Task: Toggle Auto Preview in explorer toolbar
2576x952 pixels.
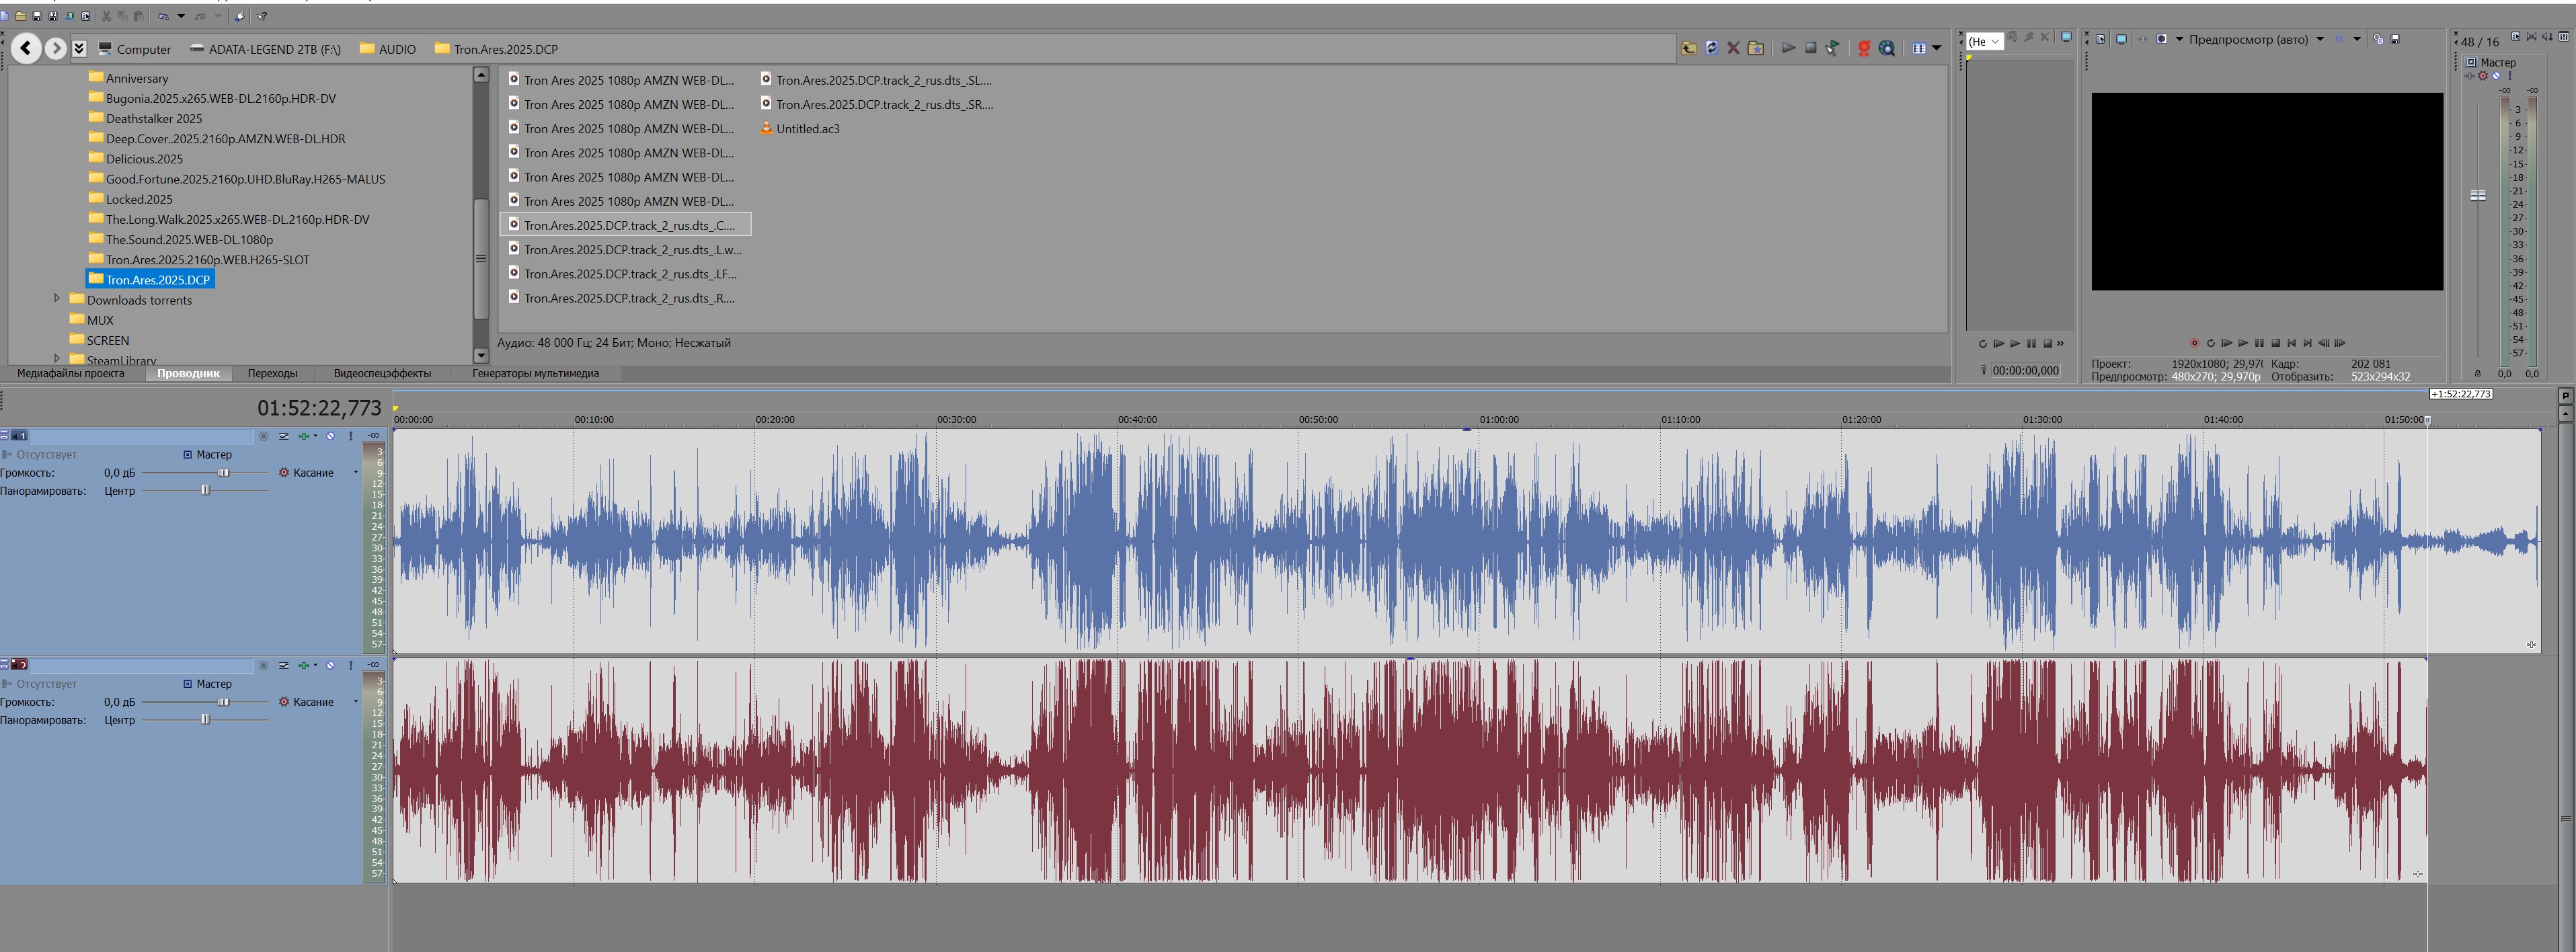Action: point(1832,48)
